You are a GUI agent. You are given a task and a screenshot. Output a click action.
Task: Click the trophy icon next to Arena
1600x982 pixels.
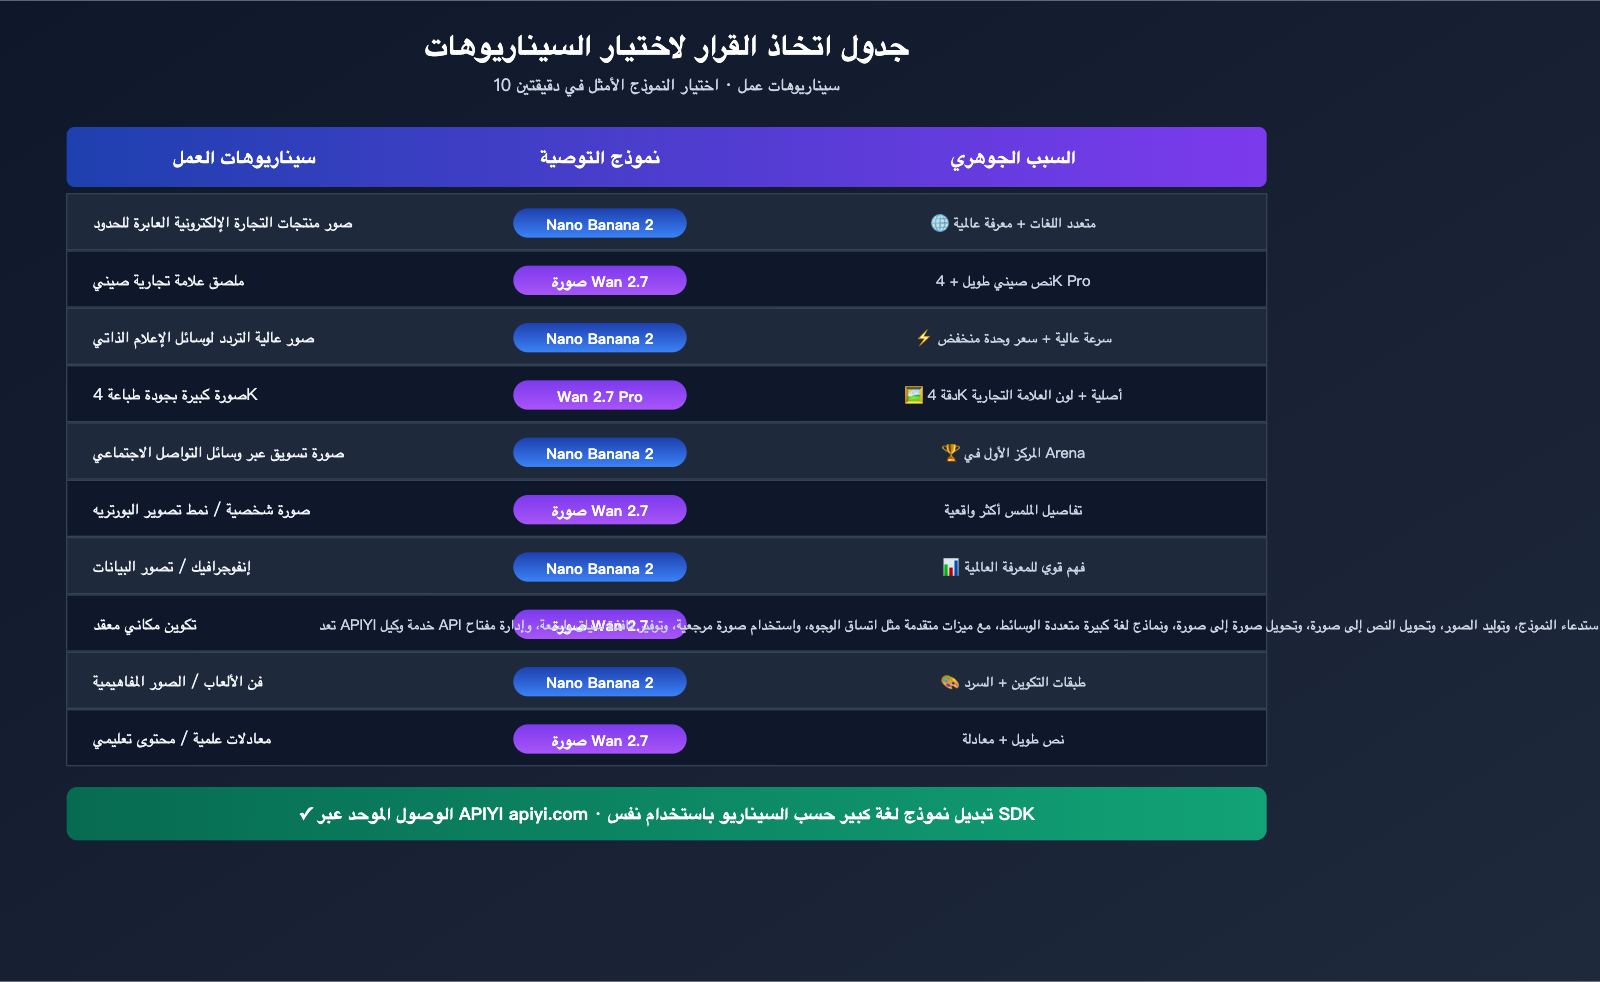950,453
